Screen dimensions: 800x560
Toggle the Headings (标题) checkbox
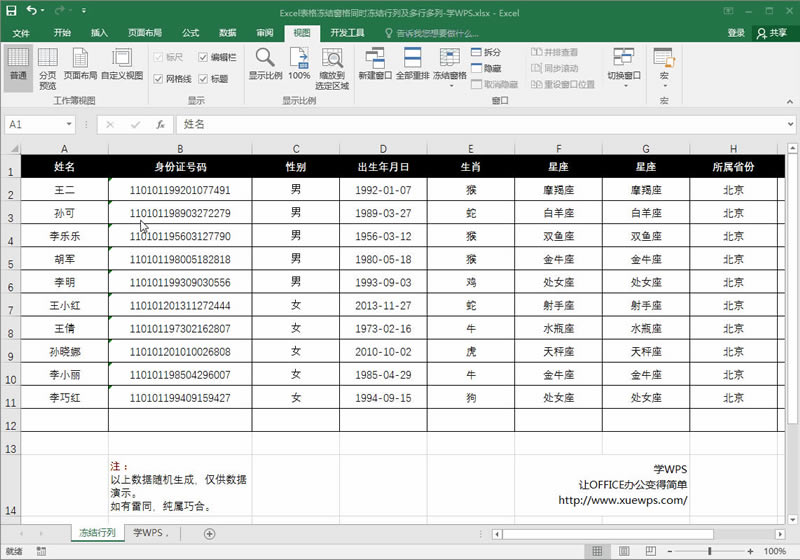[x=203, y=78]
